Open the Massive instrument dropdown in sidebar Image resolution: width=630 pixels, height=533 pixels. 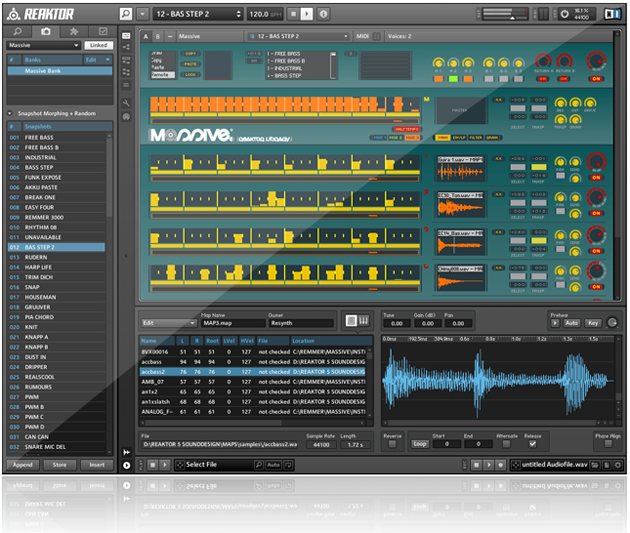43,45
